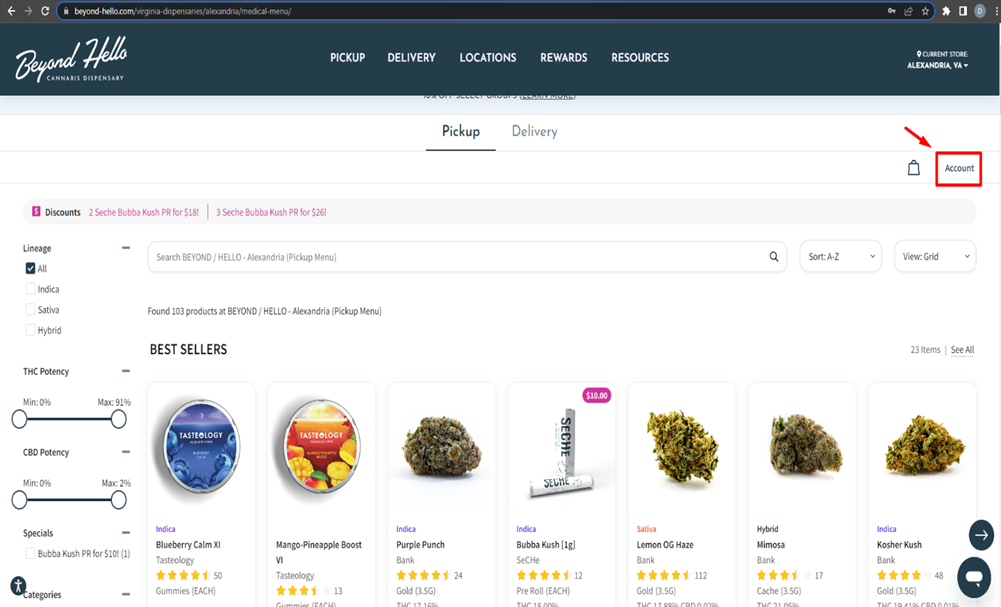Open the See All best sellers link
This screenshot has width=1001, height=607.
[962, 350]
